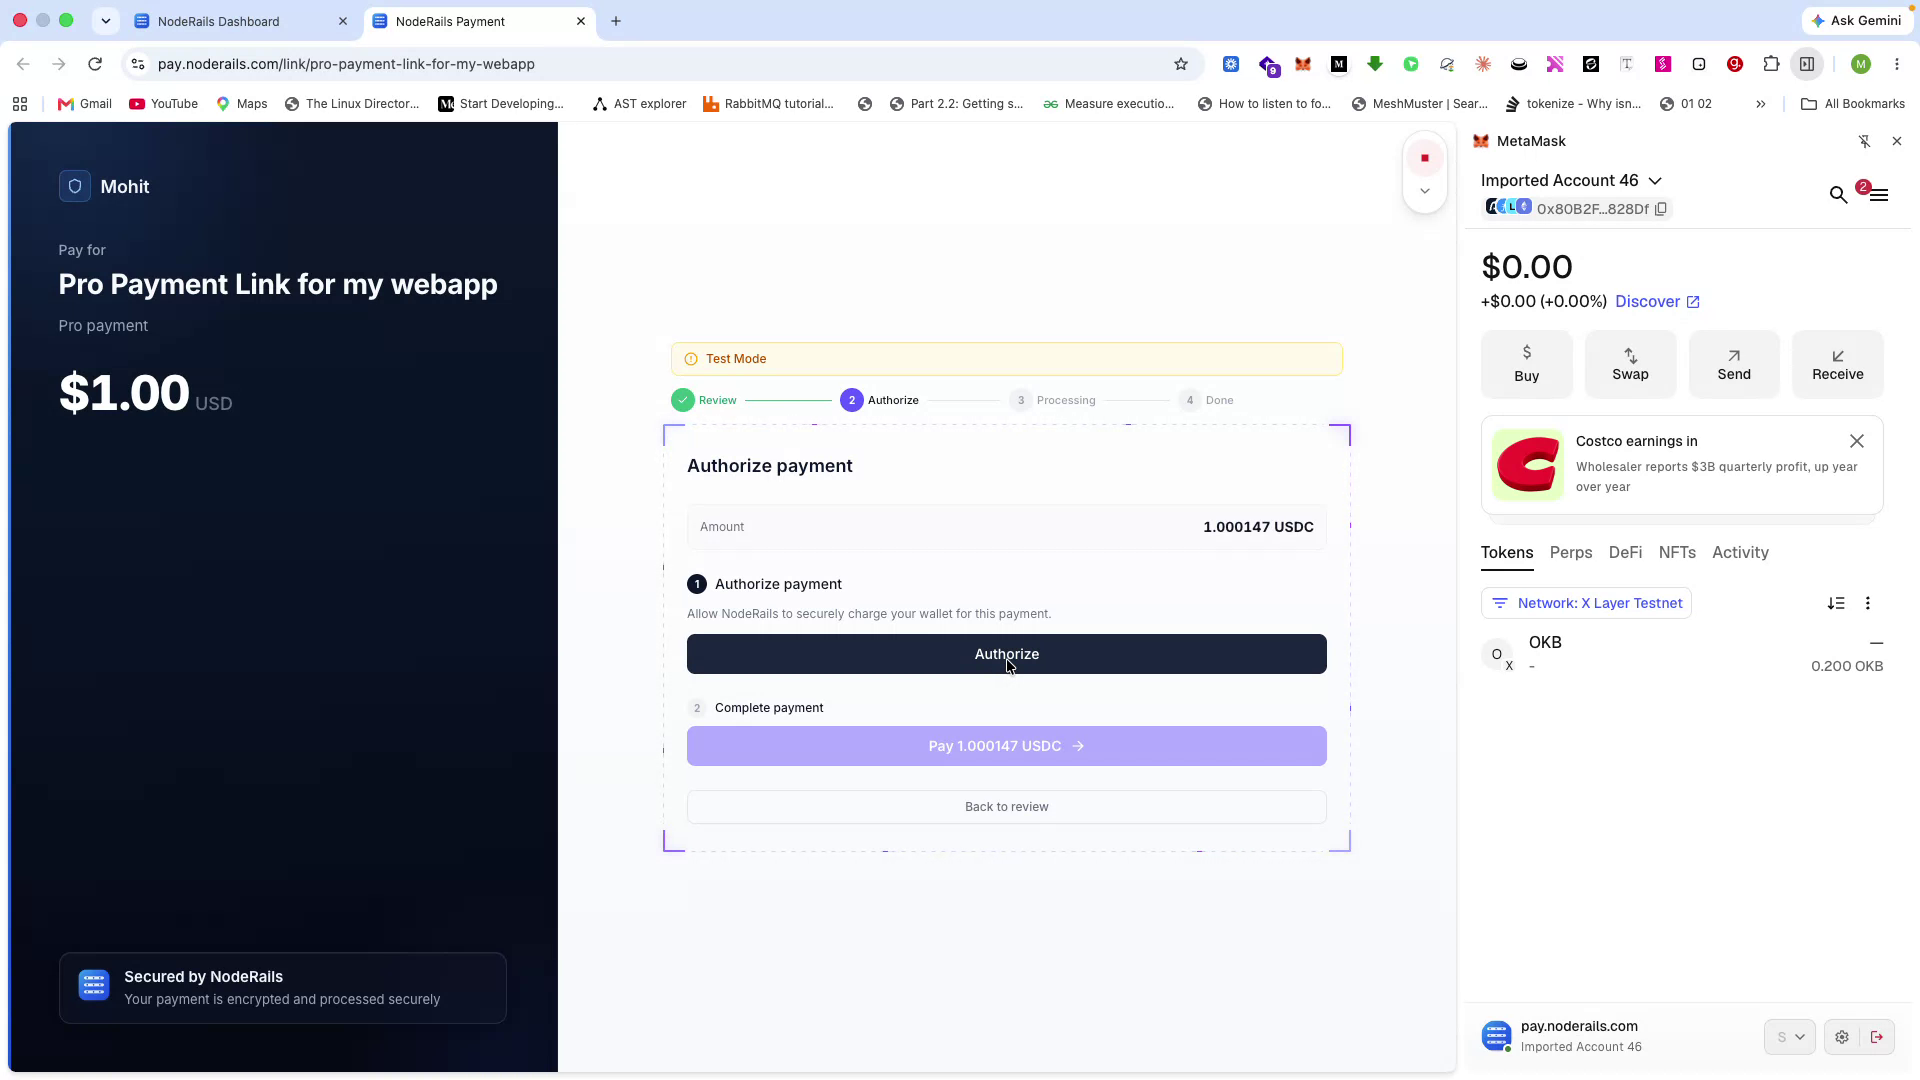Click the MetaMask Receive button
1920x1080 pixels.
pyautogui.click(x=1838, y=364)
